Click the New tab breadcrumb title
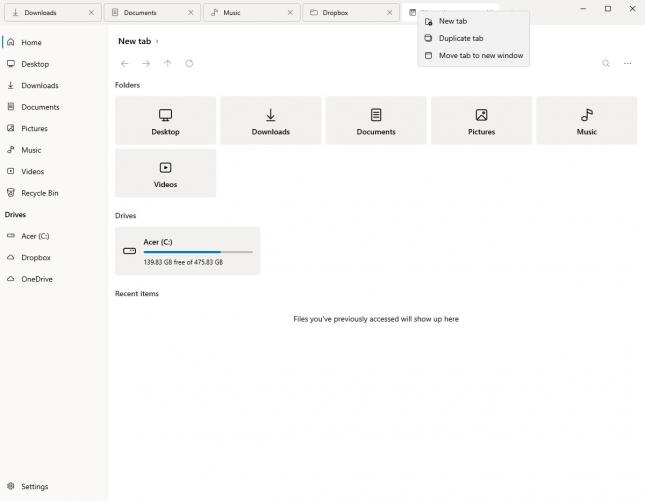The width and height of the screenshot is (645, 501). click(135, 41)
